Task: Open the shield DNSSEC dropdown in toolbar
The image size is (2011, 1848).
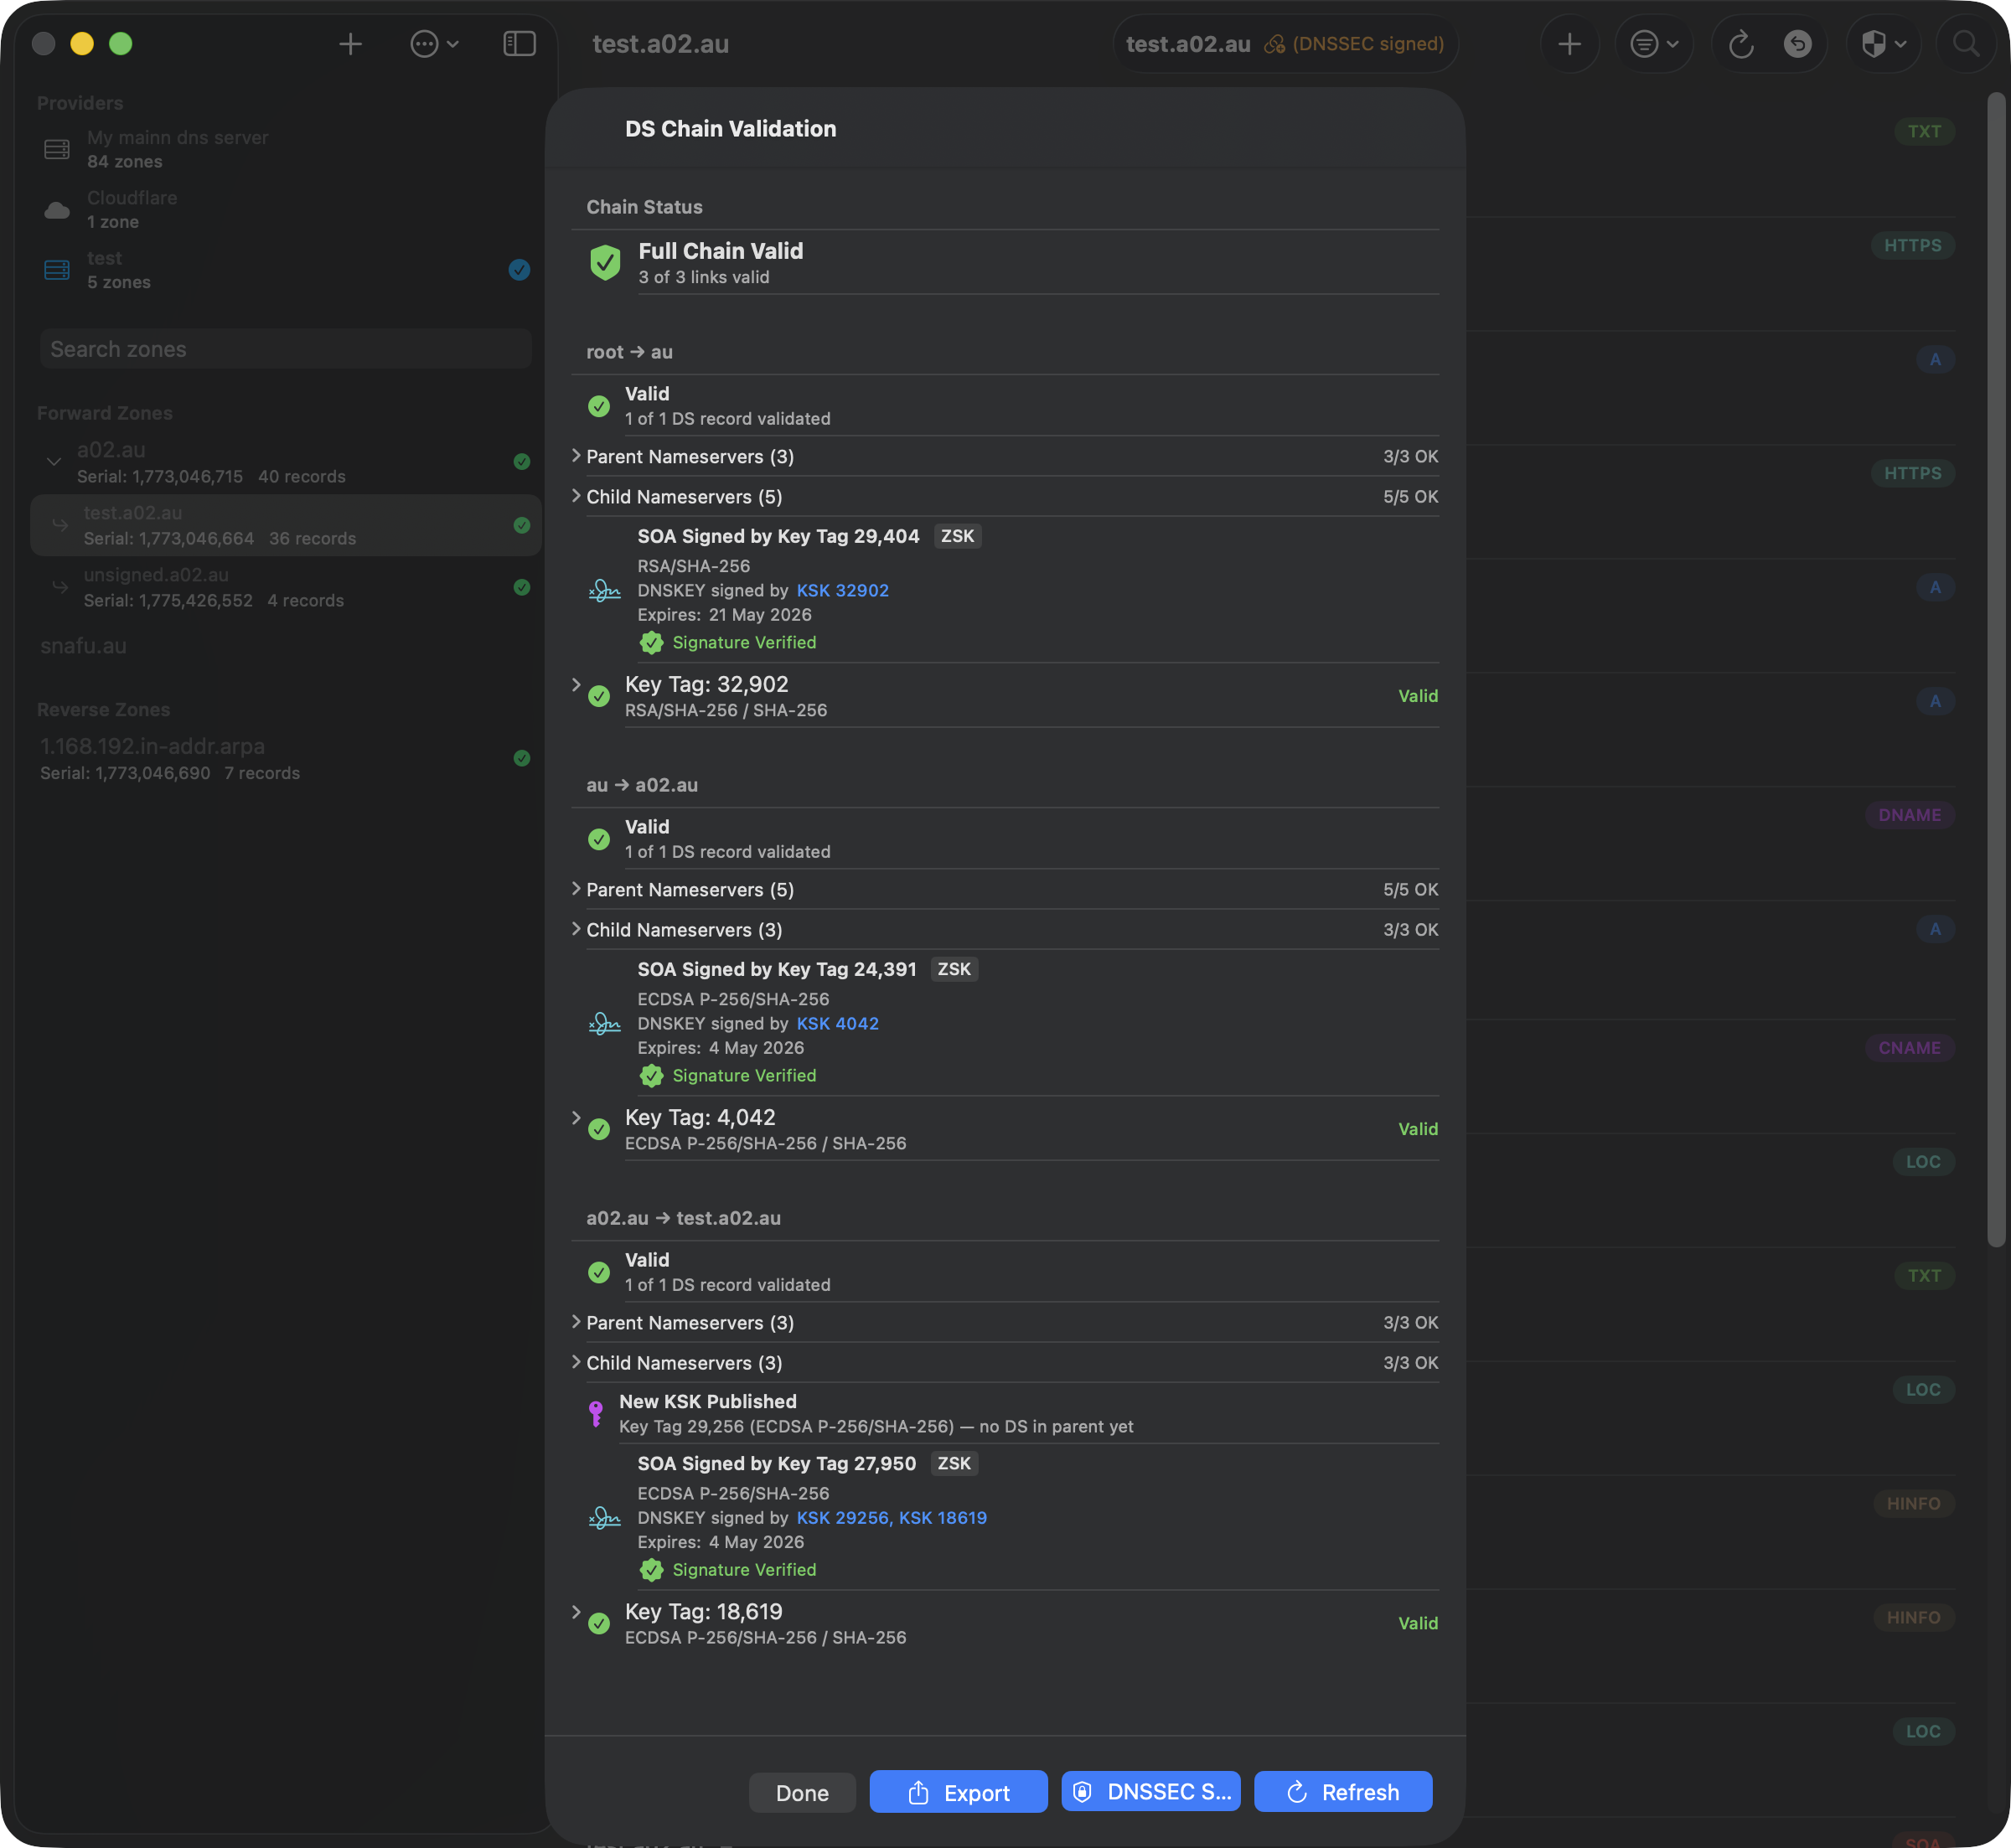Action: [x=1884, y=44]
